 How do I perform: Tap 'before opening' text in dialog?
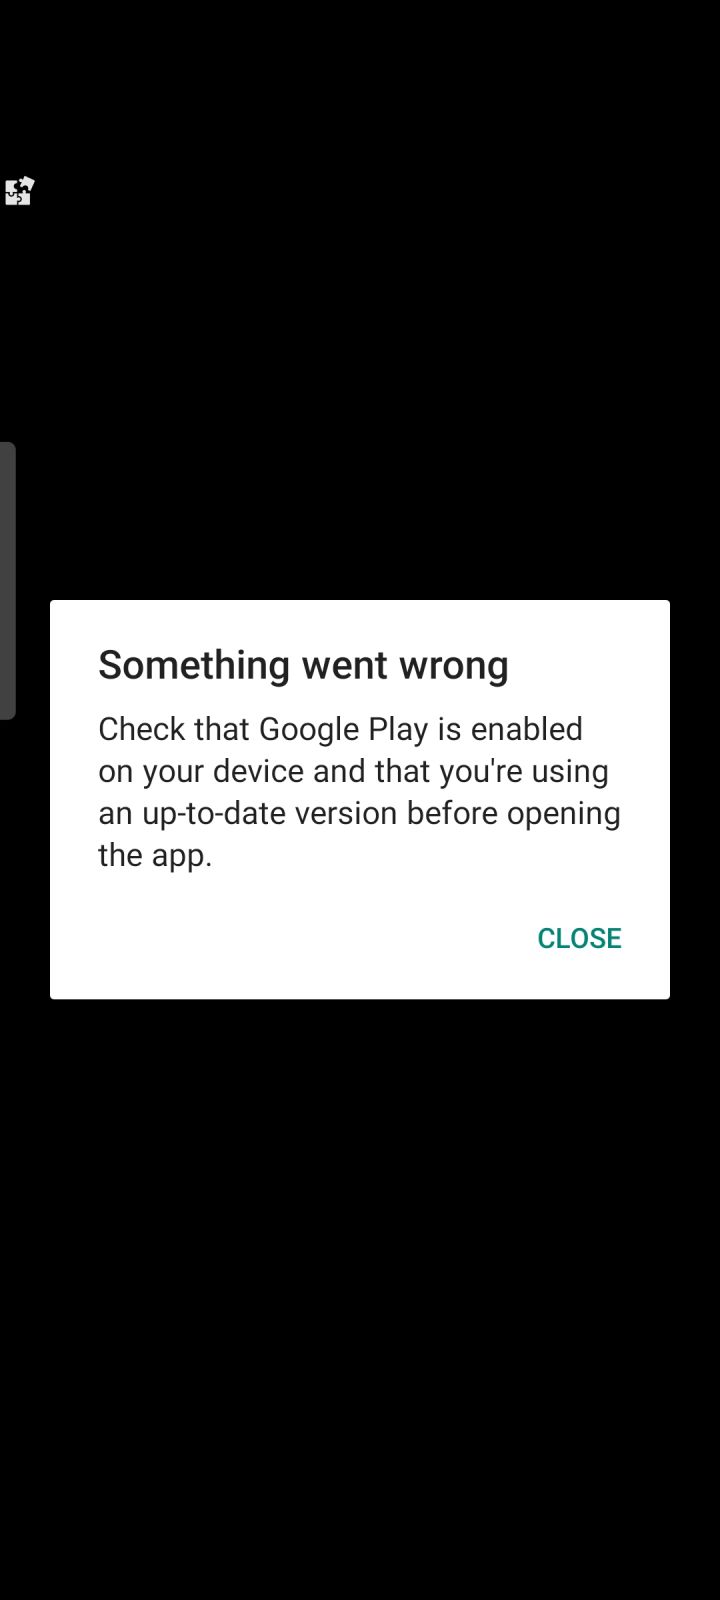point(514,814)
